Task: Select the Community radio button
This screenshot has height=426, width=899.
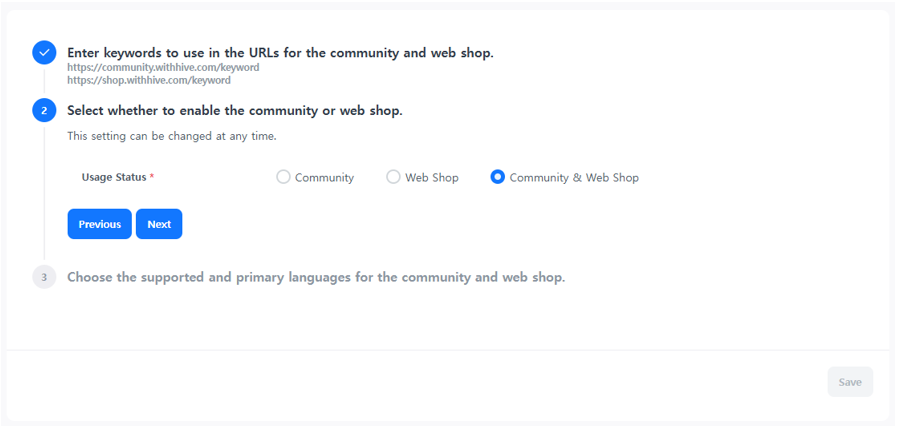Action: (283, 177)
